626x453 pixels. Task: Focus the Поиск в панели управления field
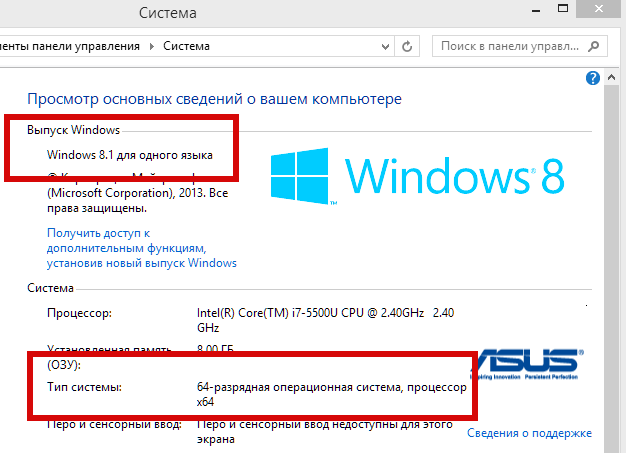coord(520,46)
